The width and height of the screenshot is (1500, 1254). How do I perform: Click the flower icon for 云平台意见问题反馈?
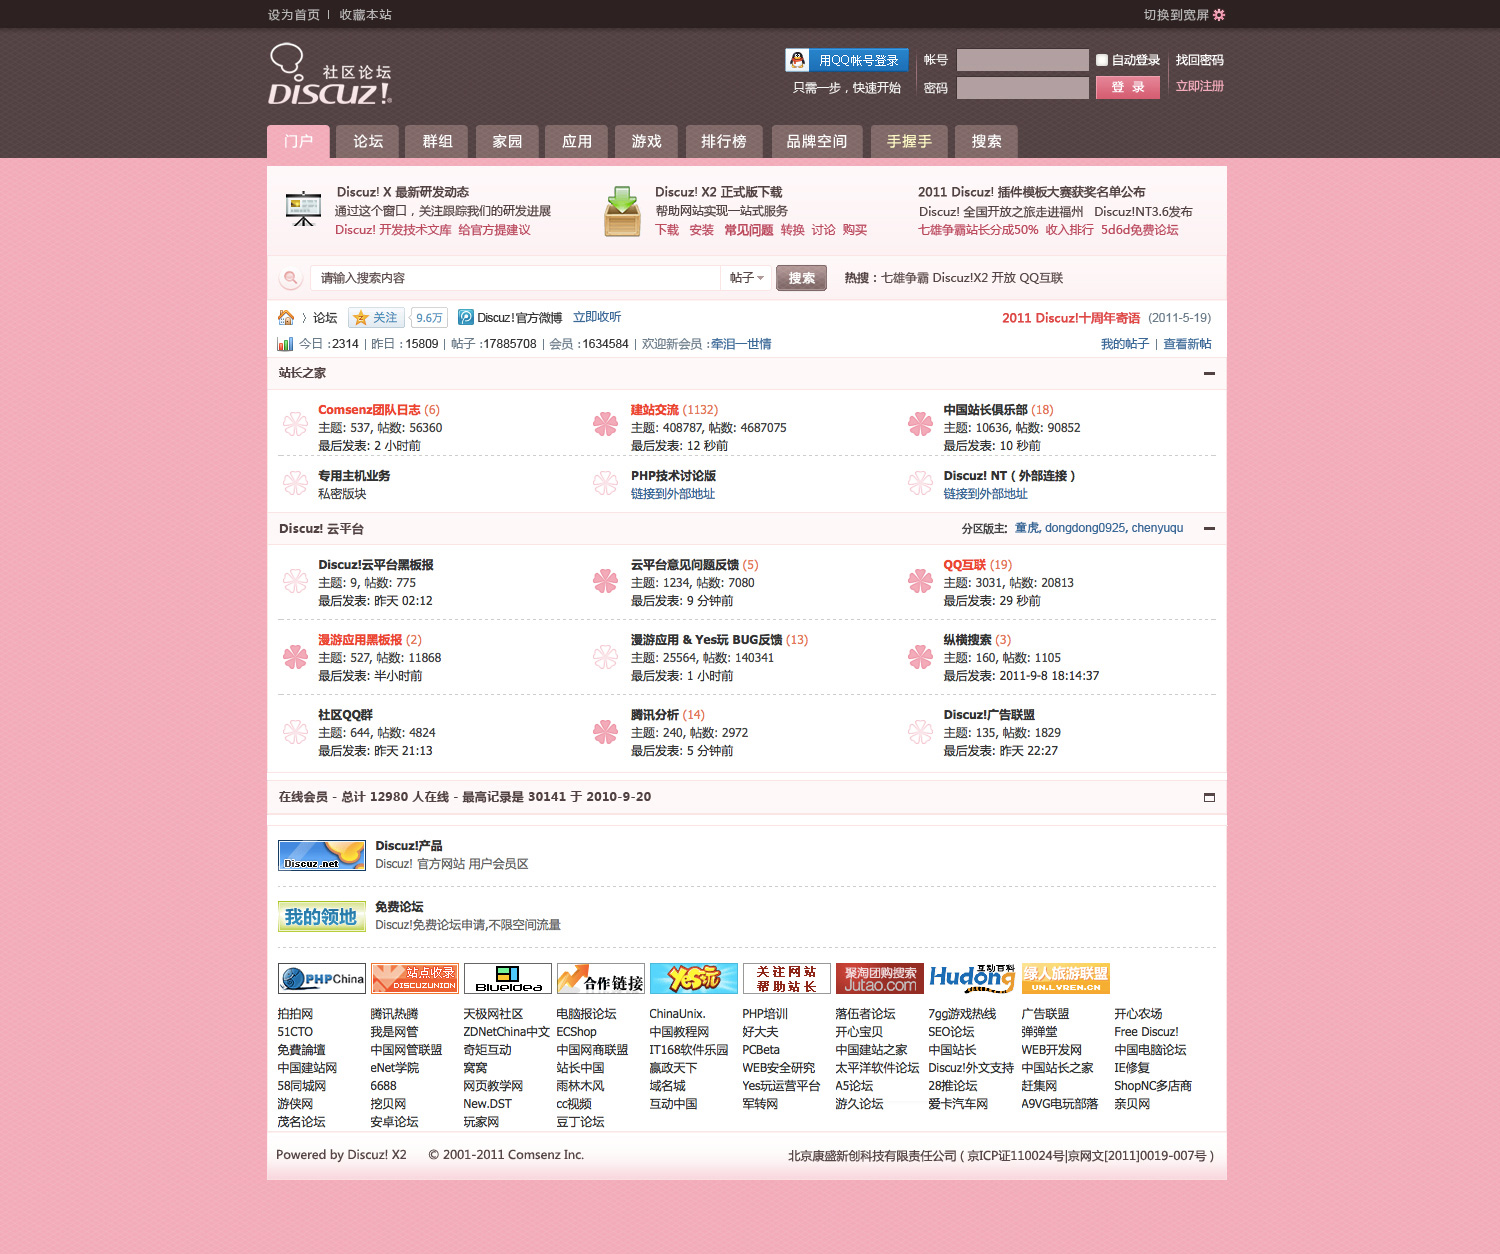pyautogui.click(x=605, y=581)
